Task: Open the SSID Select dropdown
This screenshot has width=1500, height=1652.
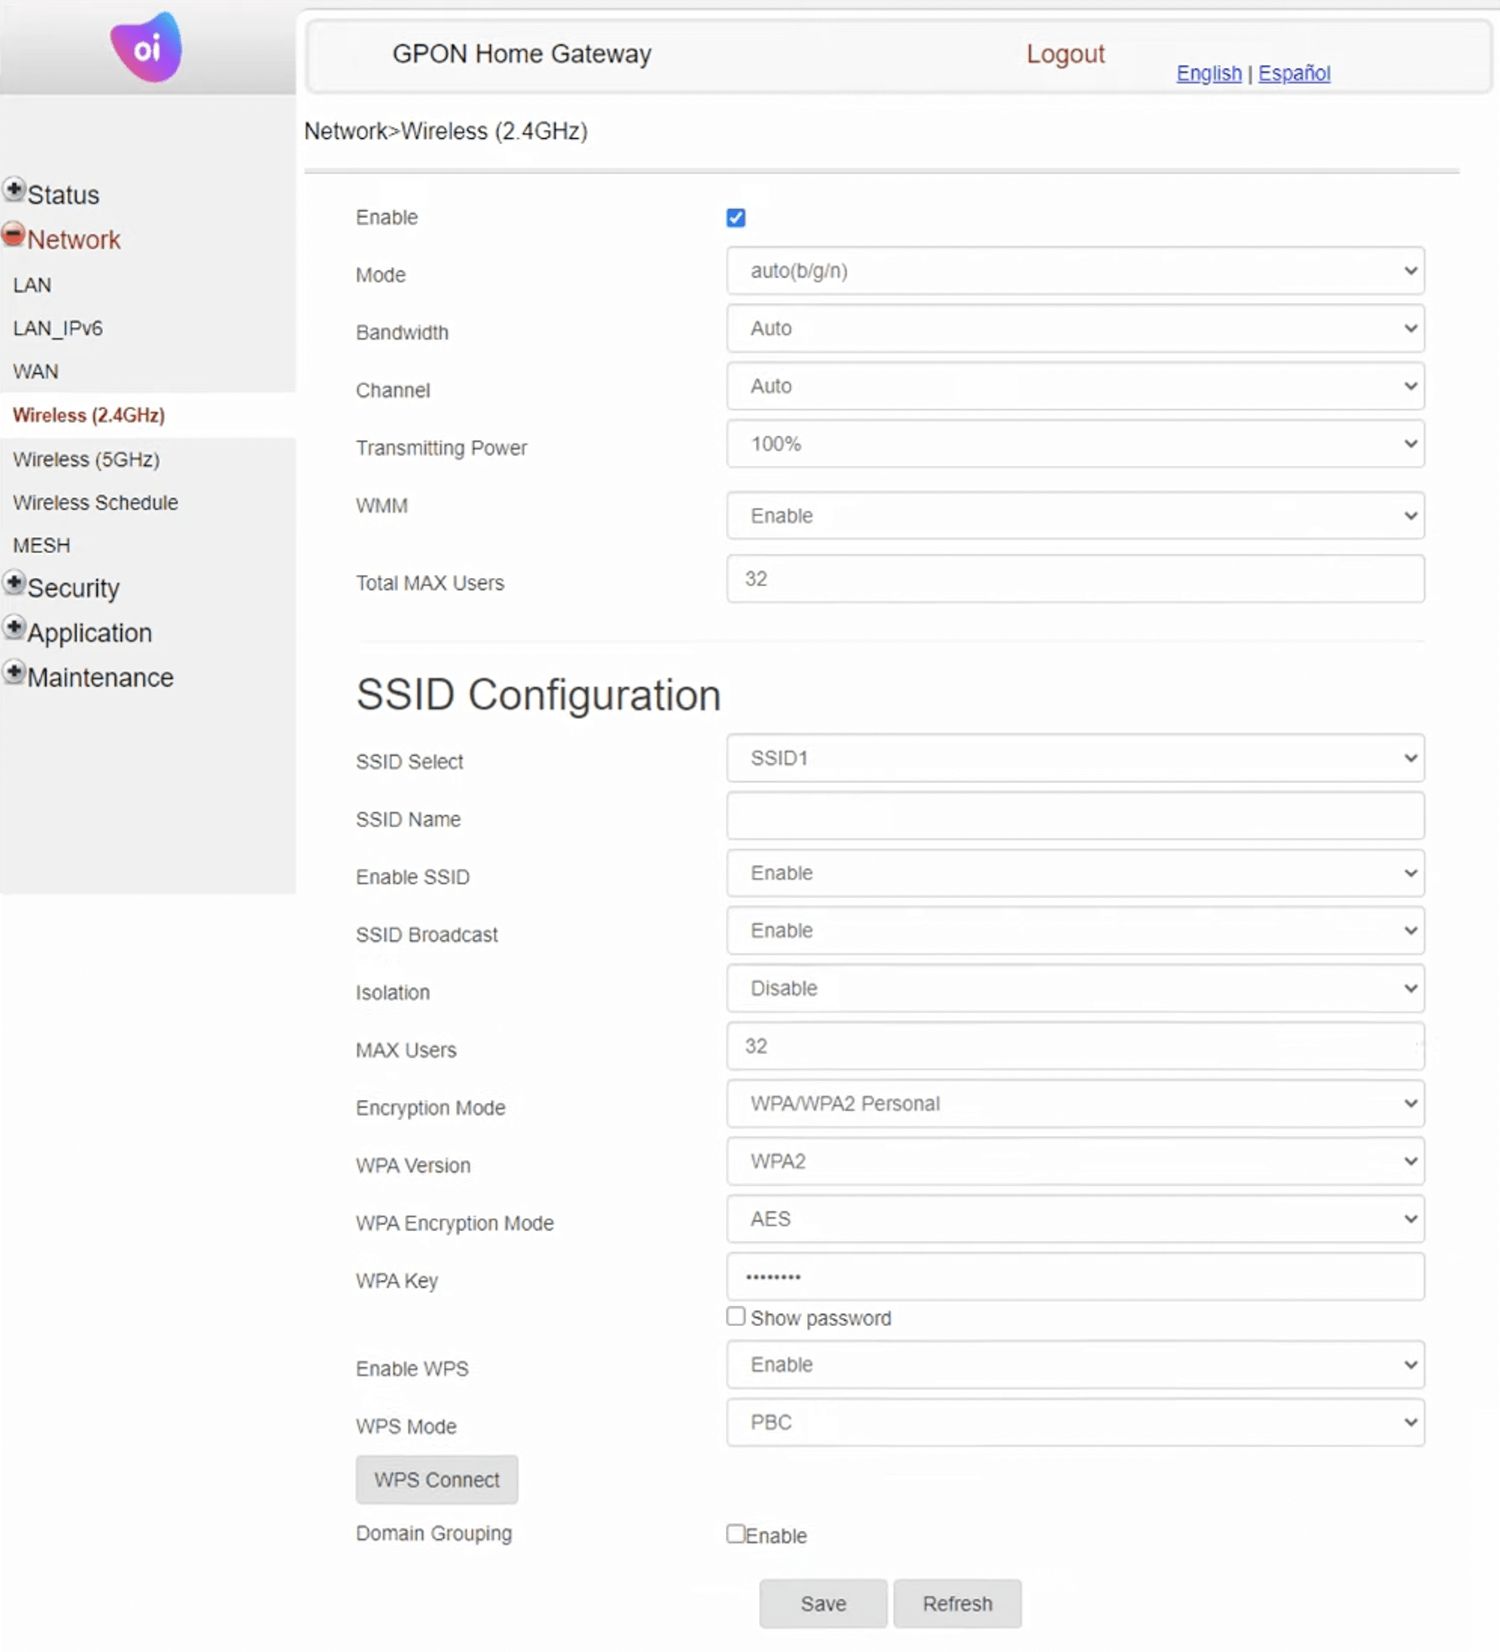Action: (x=1075, y=759)
